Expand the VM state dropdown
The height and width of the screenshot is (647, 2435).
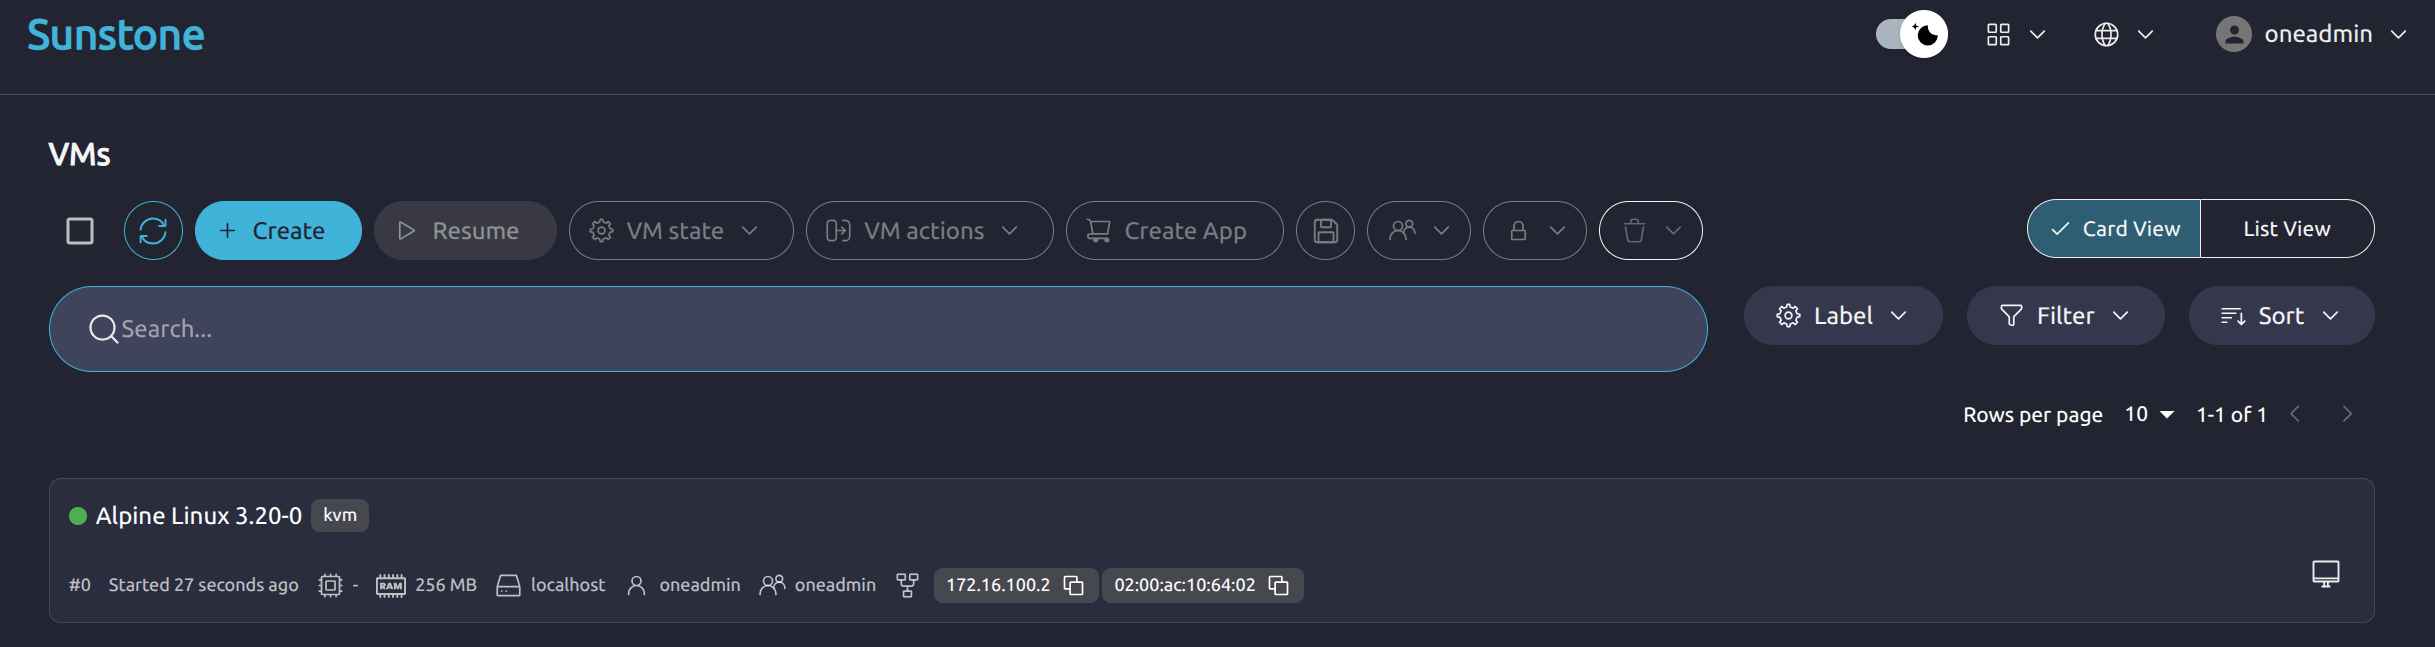pos(681,231)
